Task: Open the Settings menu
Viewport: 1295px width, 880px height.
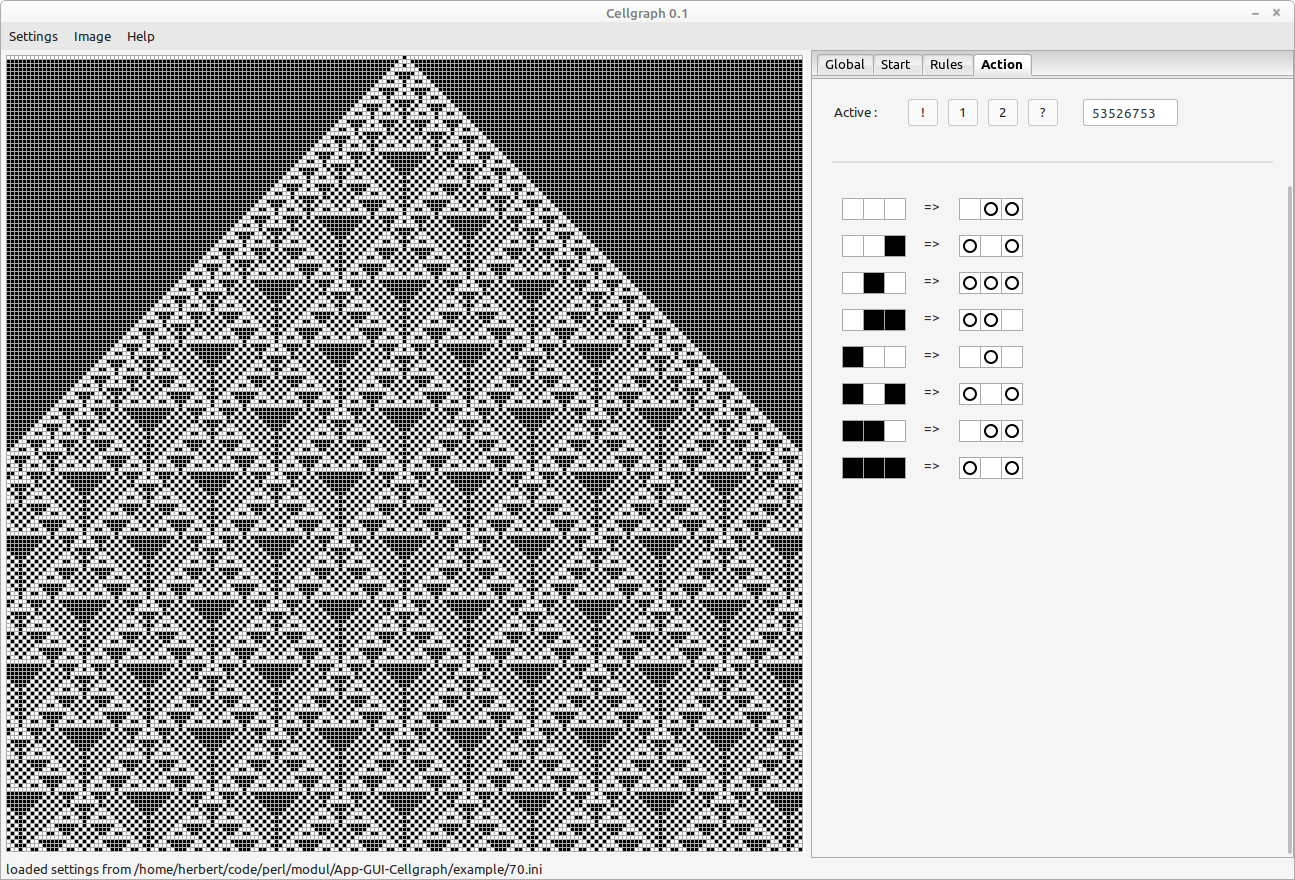Action: pyautogui.click(x=34, y=36)
